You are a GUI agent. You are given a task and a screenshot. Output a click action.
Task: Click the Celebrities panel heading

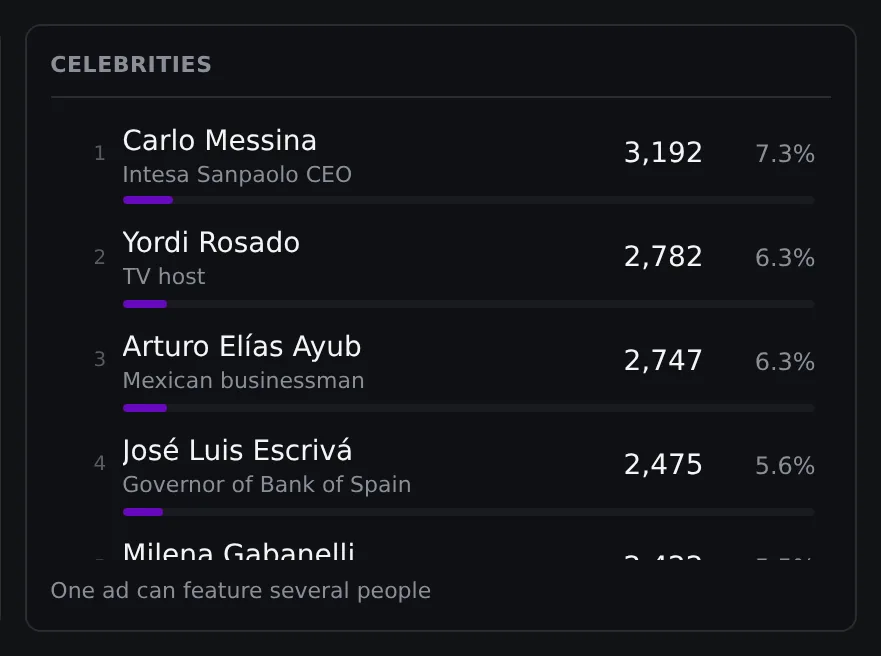point(131,65)
